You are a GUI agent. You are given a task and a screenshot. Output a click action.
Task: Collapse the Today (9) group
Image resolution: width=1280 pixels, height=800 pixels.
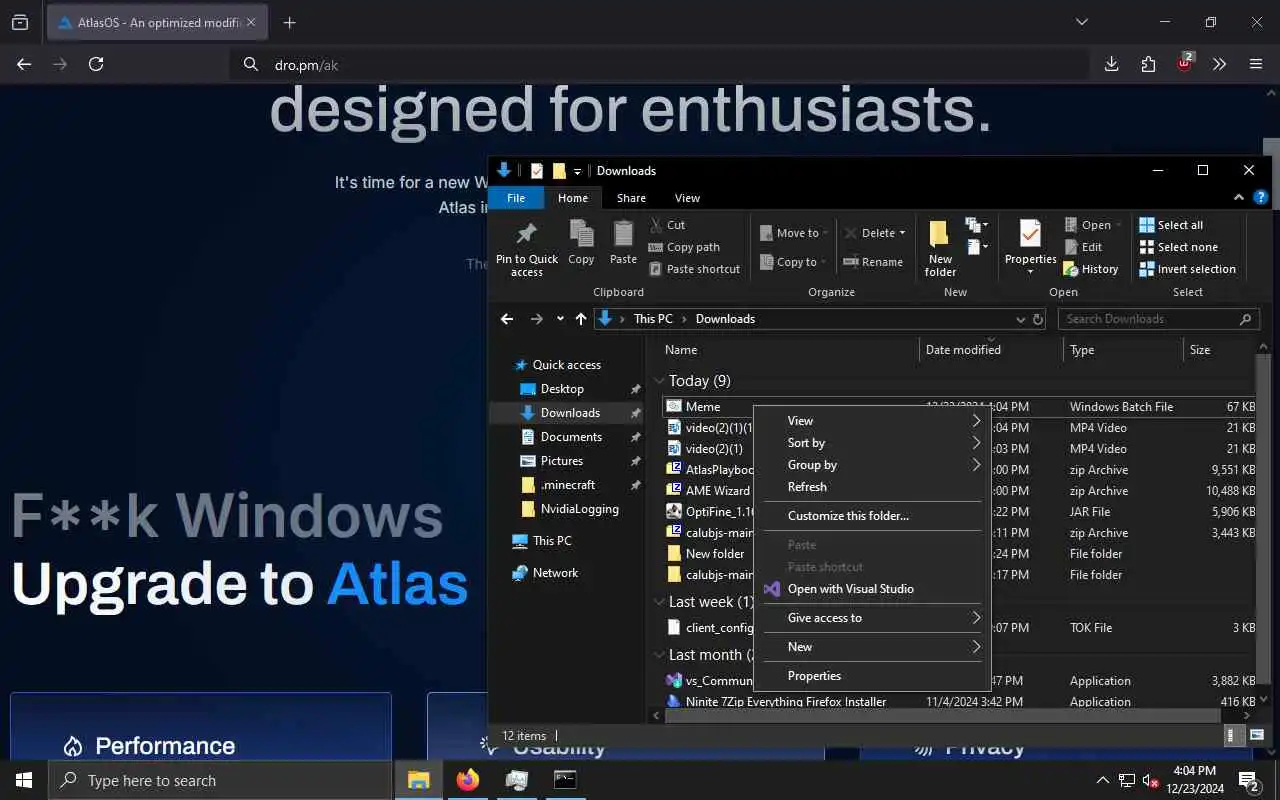(660, 381)
